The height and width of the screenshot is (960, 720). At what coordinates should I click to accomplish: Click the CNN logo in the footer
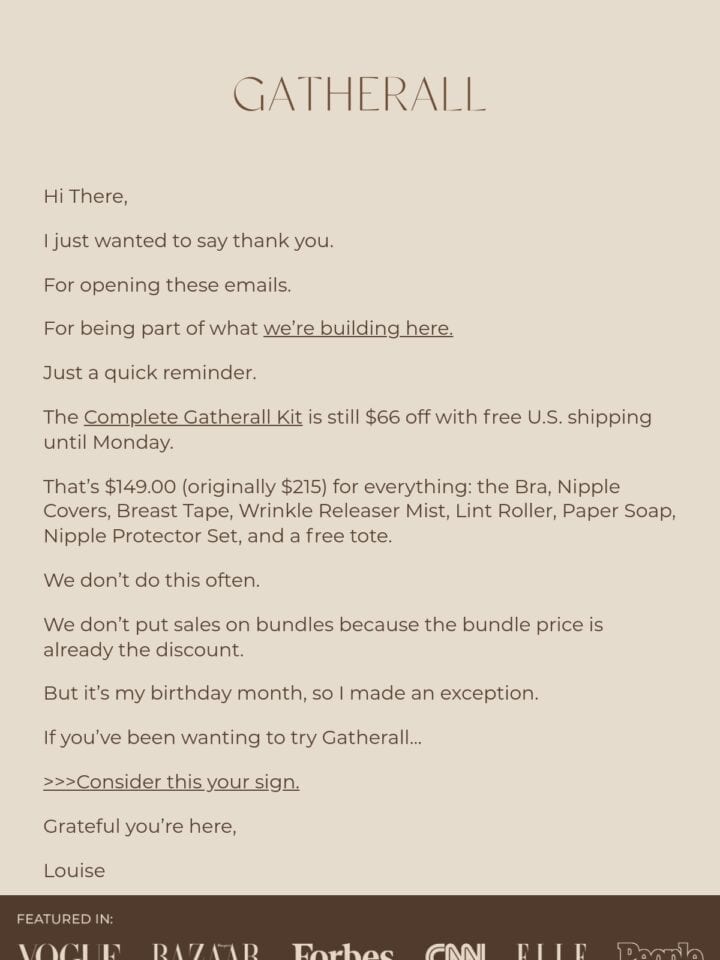pyautogui.click(x=456, y=951)
